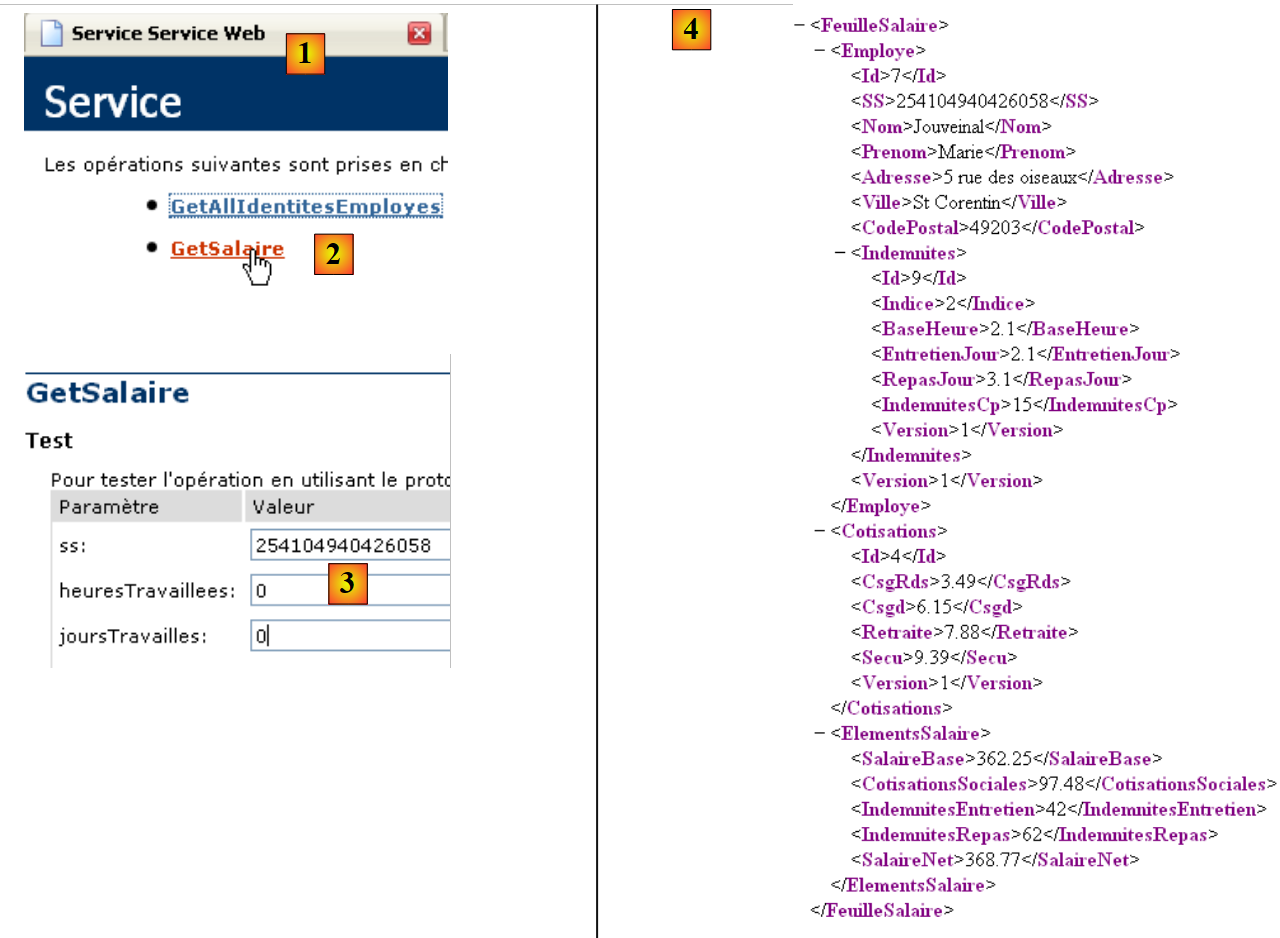Image resolution: width=1280 pixels, height=938 pixels.
Task: Collapse the Indemnites XML node
Action: [840, 253]
